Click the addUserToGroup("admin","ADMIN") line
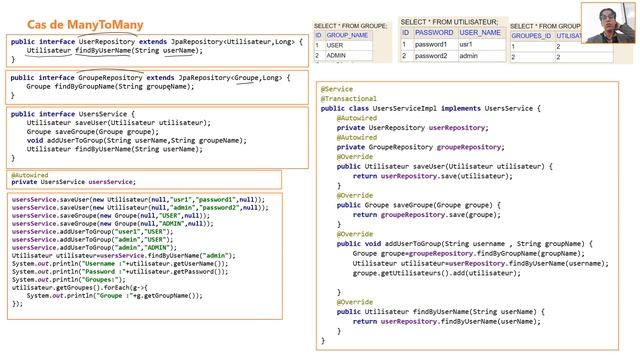 coord(94,247)
